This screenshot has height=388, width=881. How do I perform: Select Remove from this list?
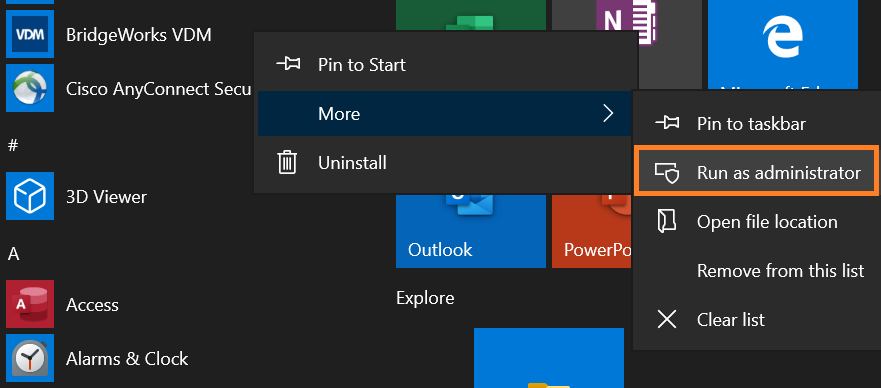click(x=756, y=271)
